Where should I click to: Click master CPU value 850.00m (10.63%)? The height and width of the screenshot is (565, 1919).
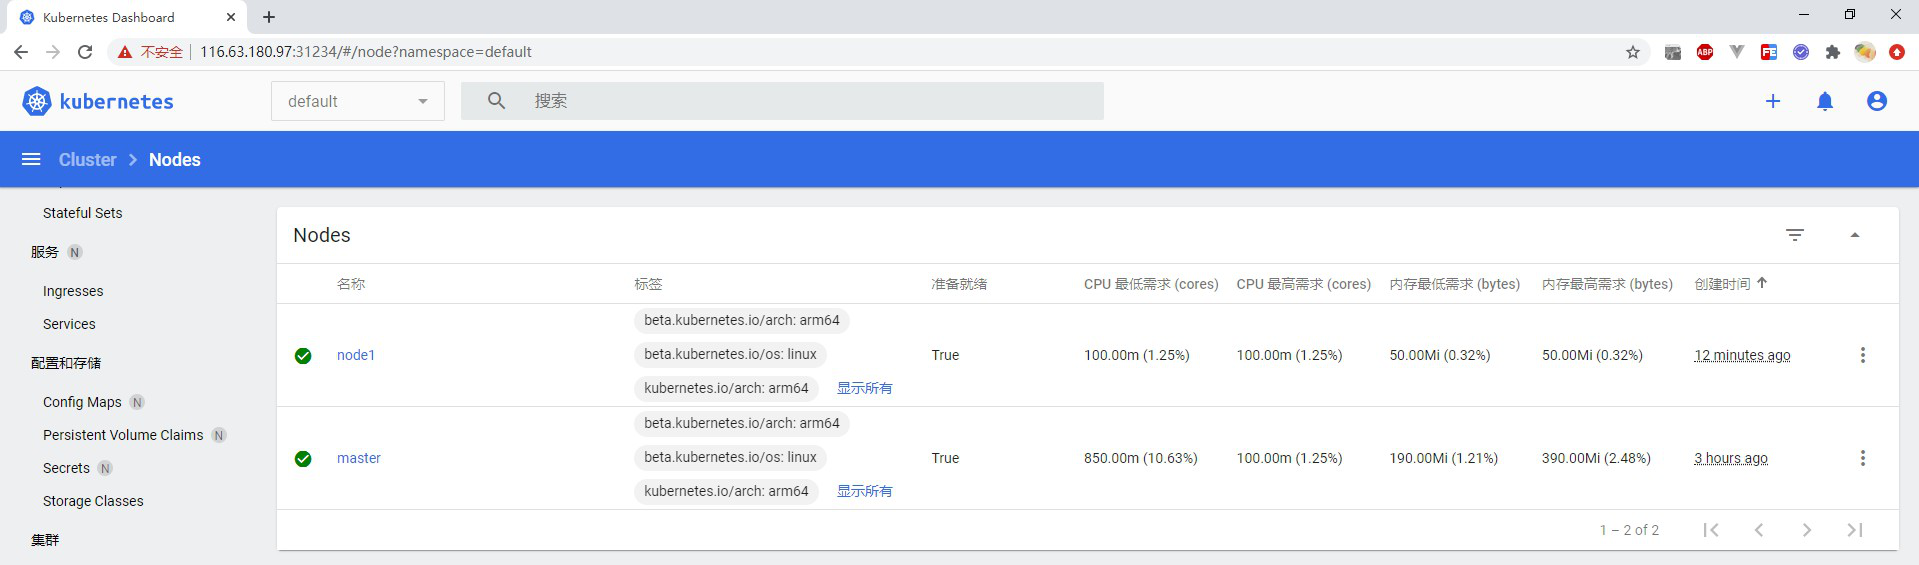tap(1141, 458)
